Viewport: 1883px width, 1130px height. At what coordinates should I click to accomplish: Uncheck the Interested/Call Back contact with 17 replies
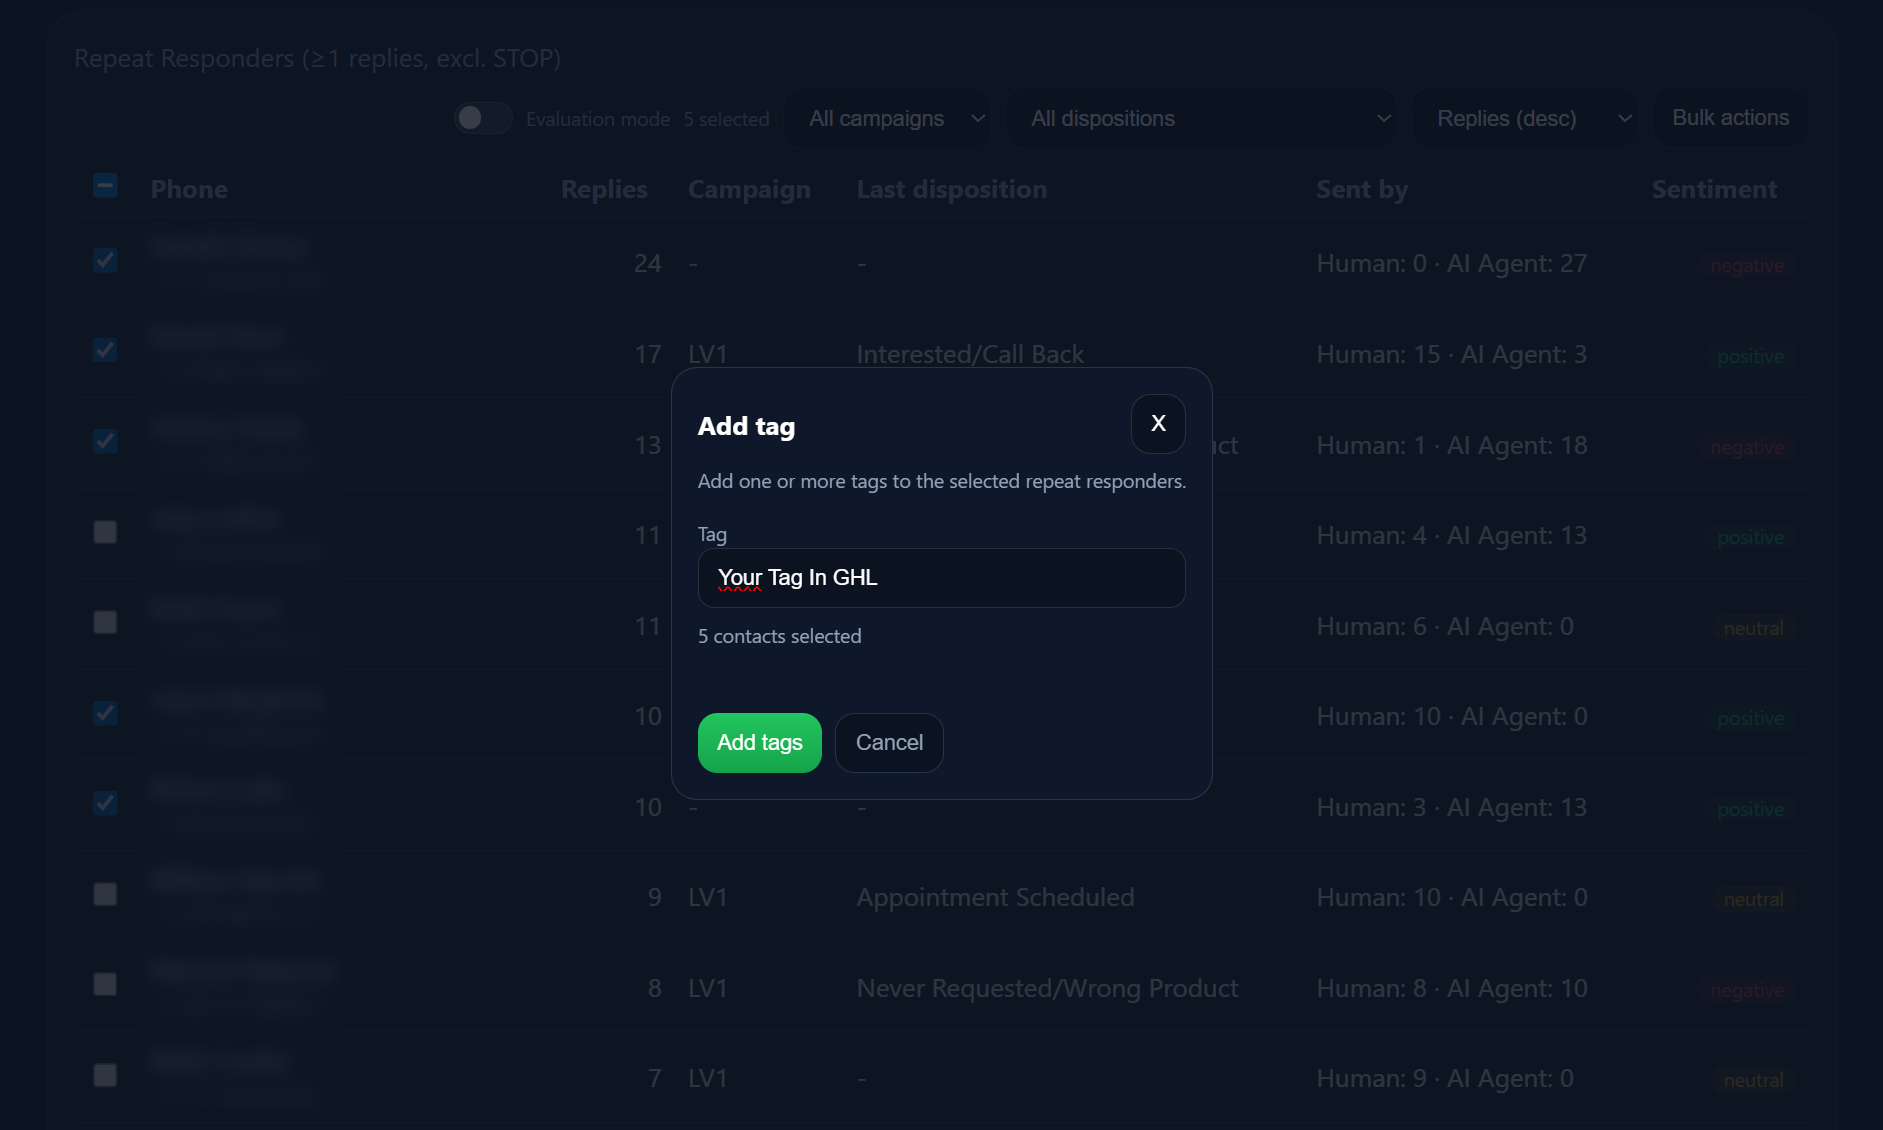[x=104, y=350]
